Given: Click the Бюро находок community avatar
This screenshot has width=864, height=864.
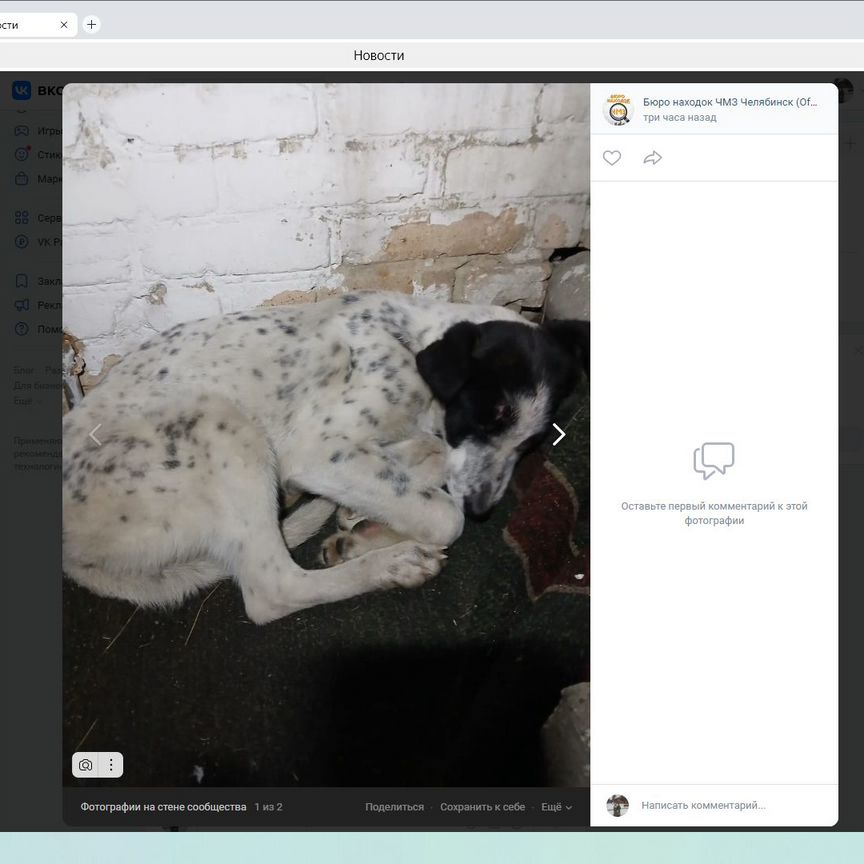Looking at the screenshot, I should [618, 109].
